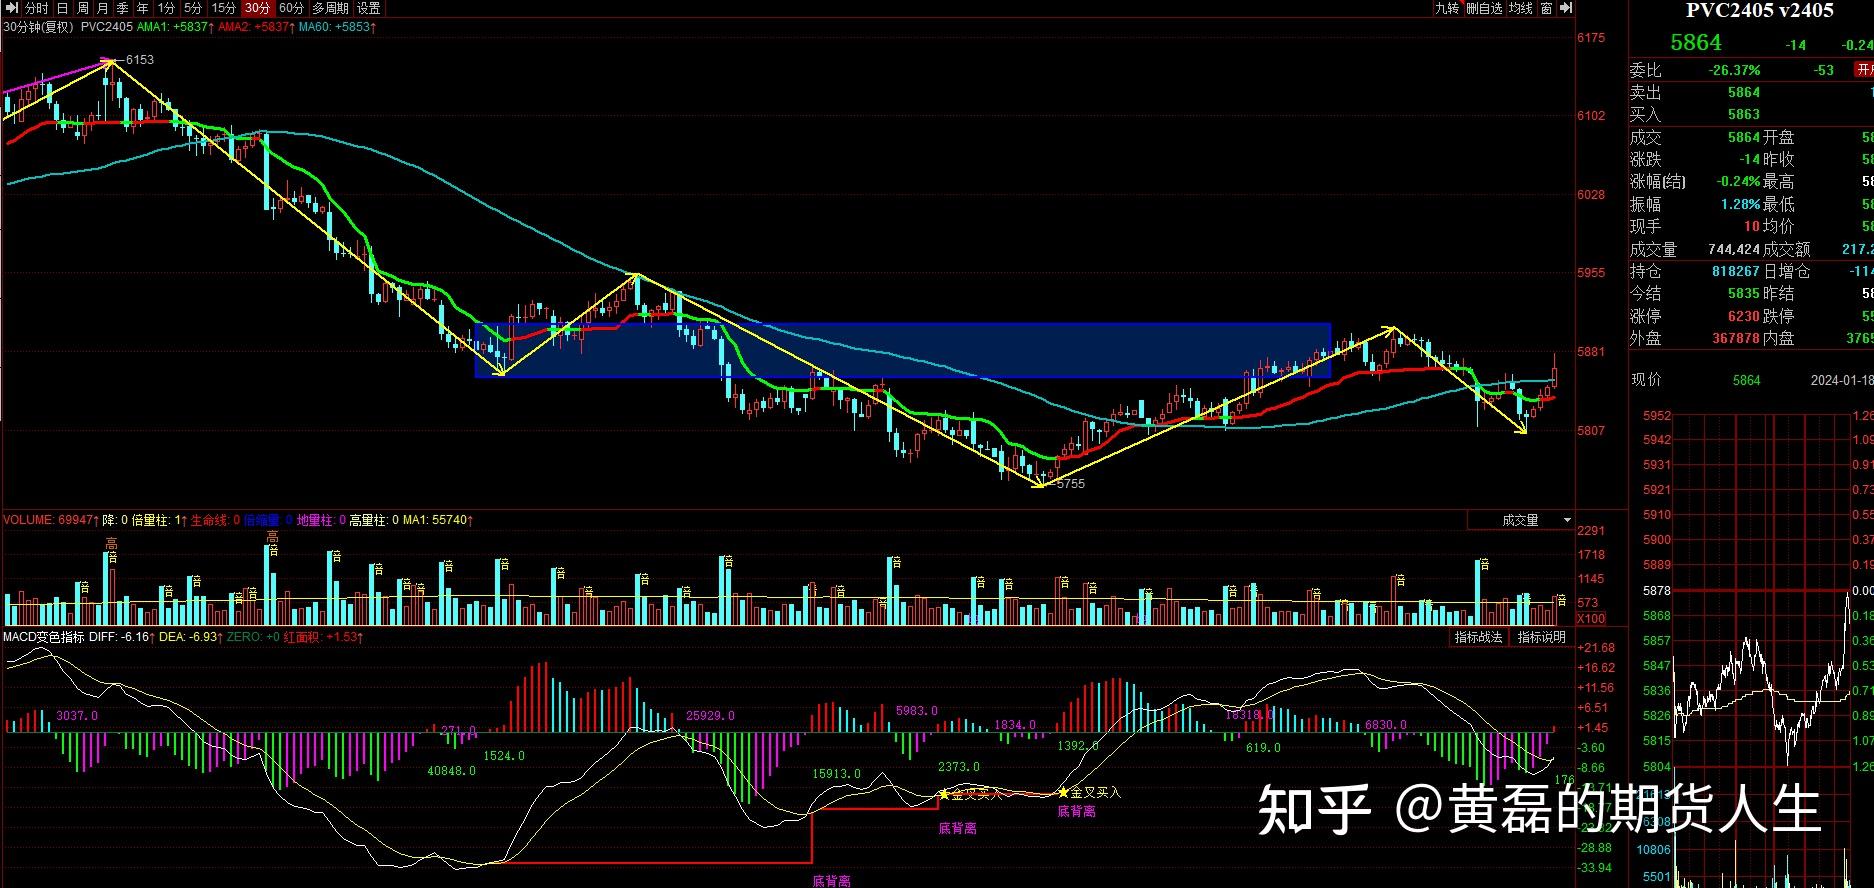Click the 振幅 1.28% value
The image size is (1874, 888).
[x=1741, y=204]
